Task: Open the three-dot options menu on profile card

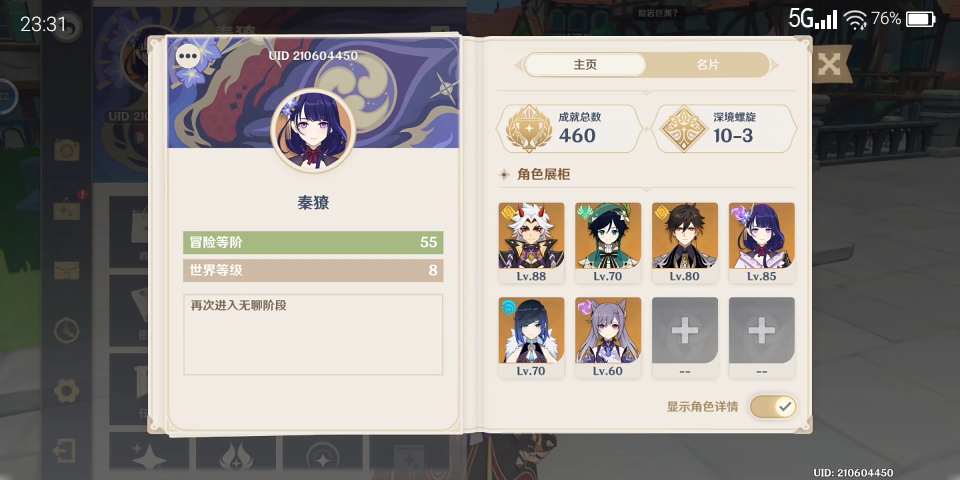Action: pos(187,57)
